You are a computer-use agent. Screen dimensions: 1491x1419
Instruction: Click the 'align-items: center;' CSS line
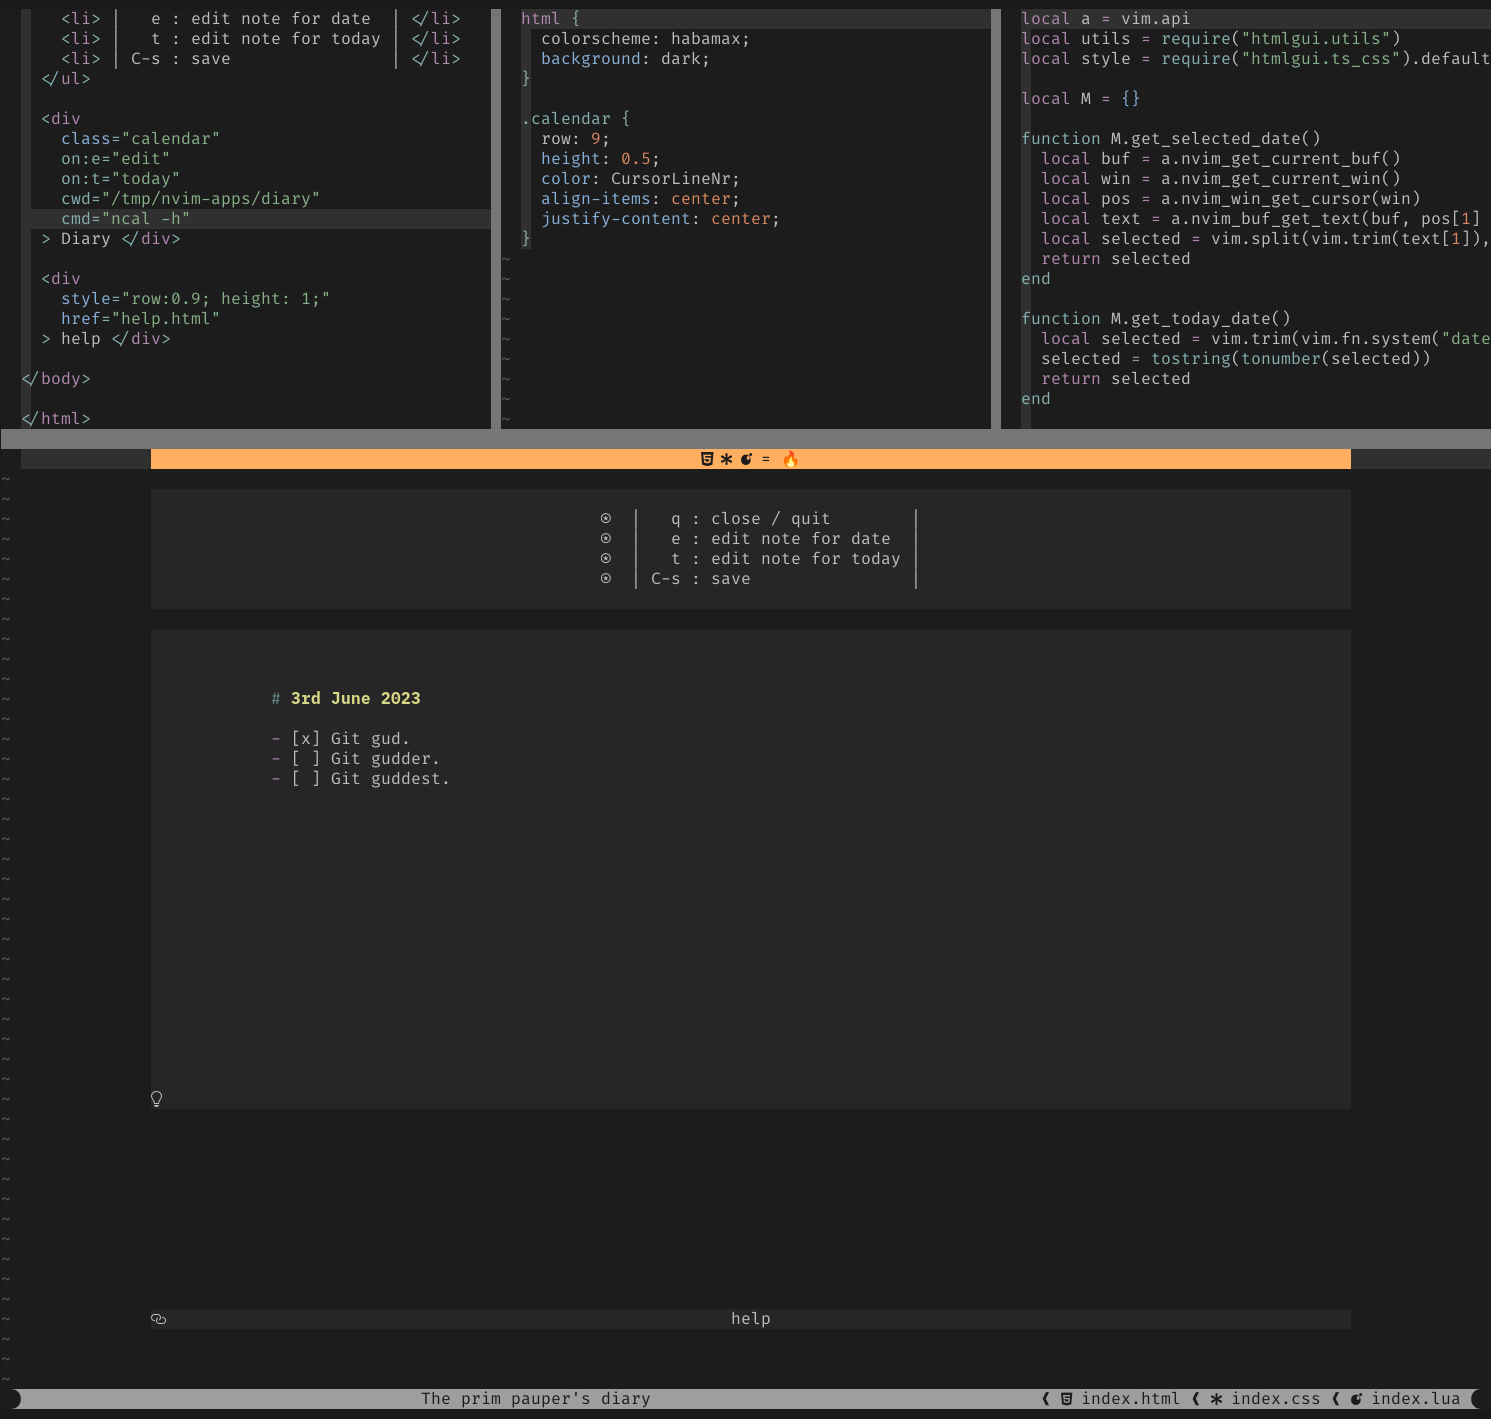(641, 199)
